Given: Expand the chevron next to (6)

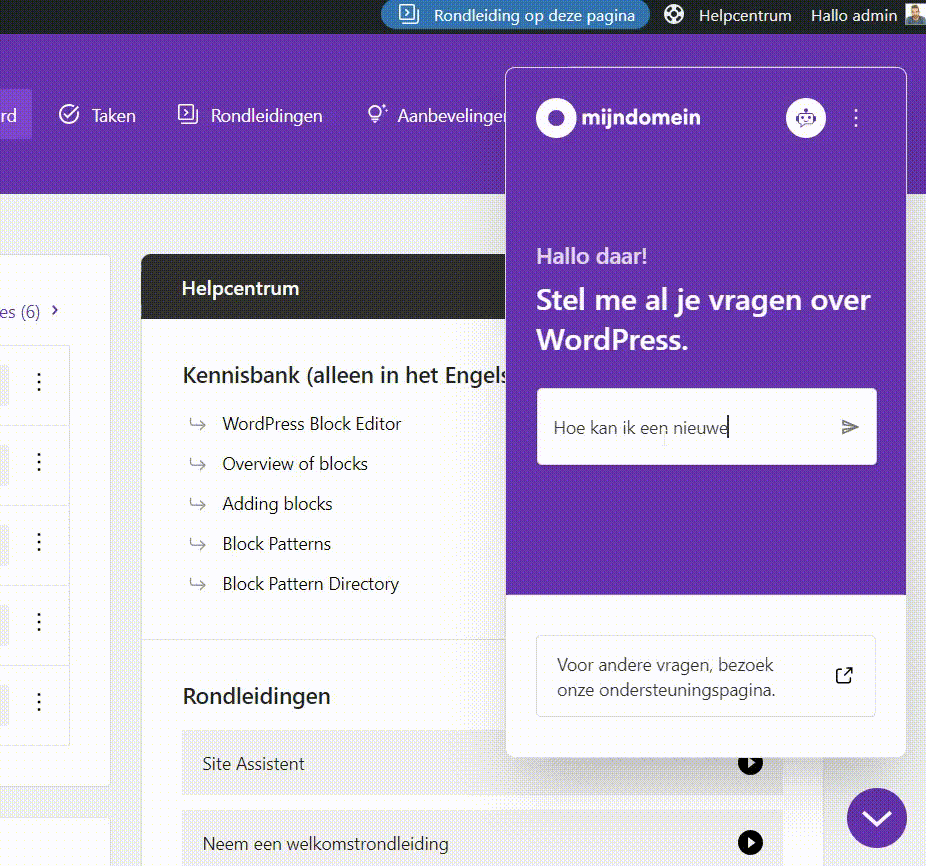Looking at the screenshot, I should [55, 310].
